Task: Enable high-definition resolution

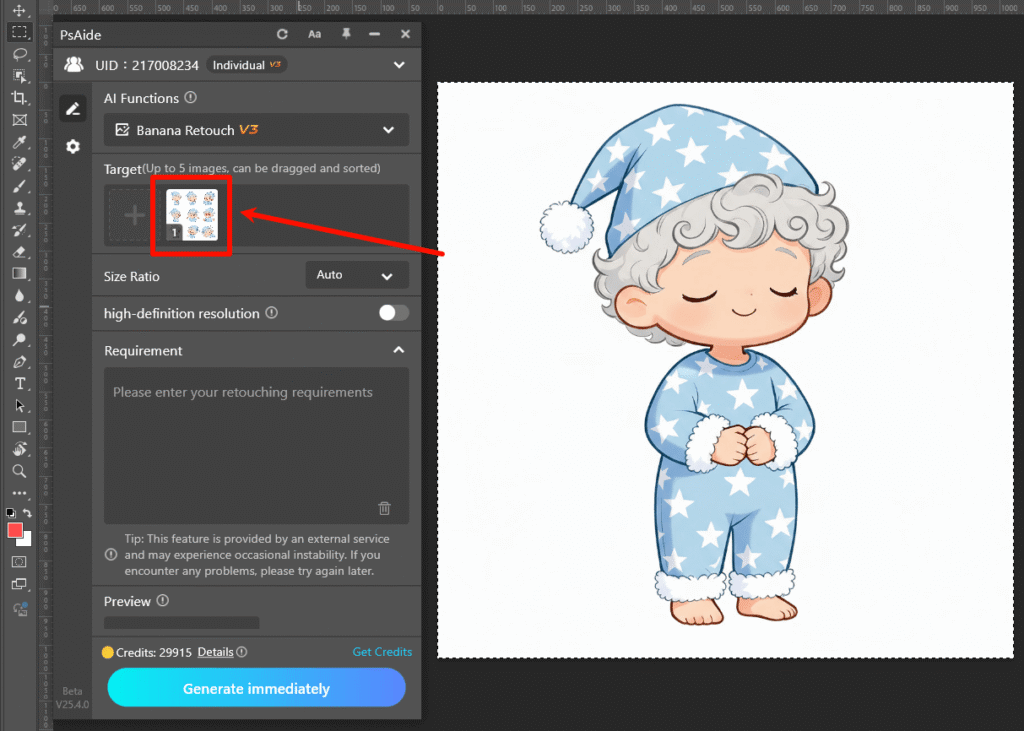Action: pyautogui.click(x=393, y=312)
